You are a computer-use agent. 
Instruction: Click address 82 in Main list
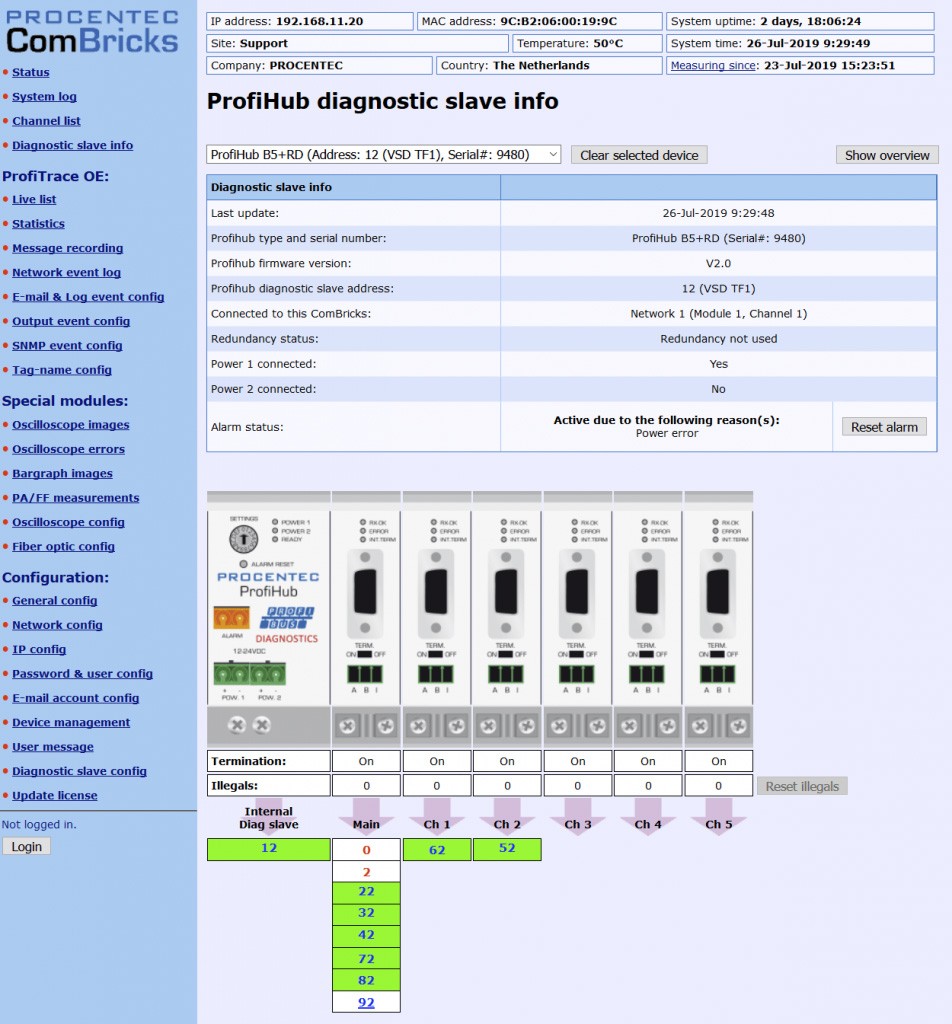(366, 980)
